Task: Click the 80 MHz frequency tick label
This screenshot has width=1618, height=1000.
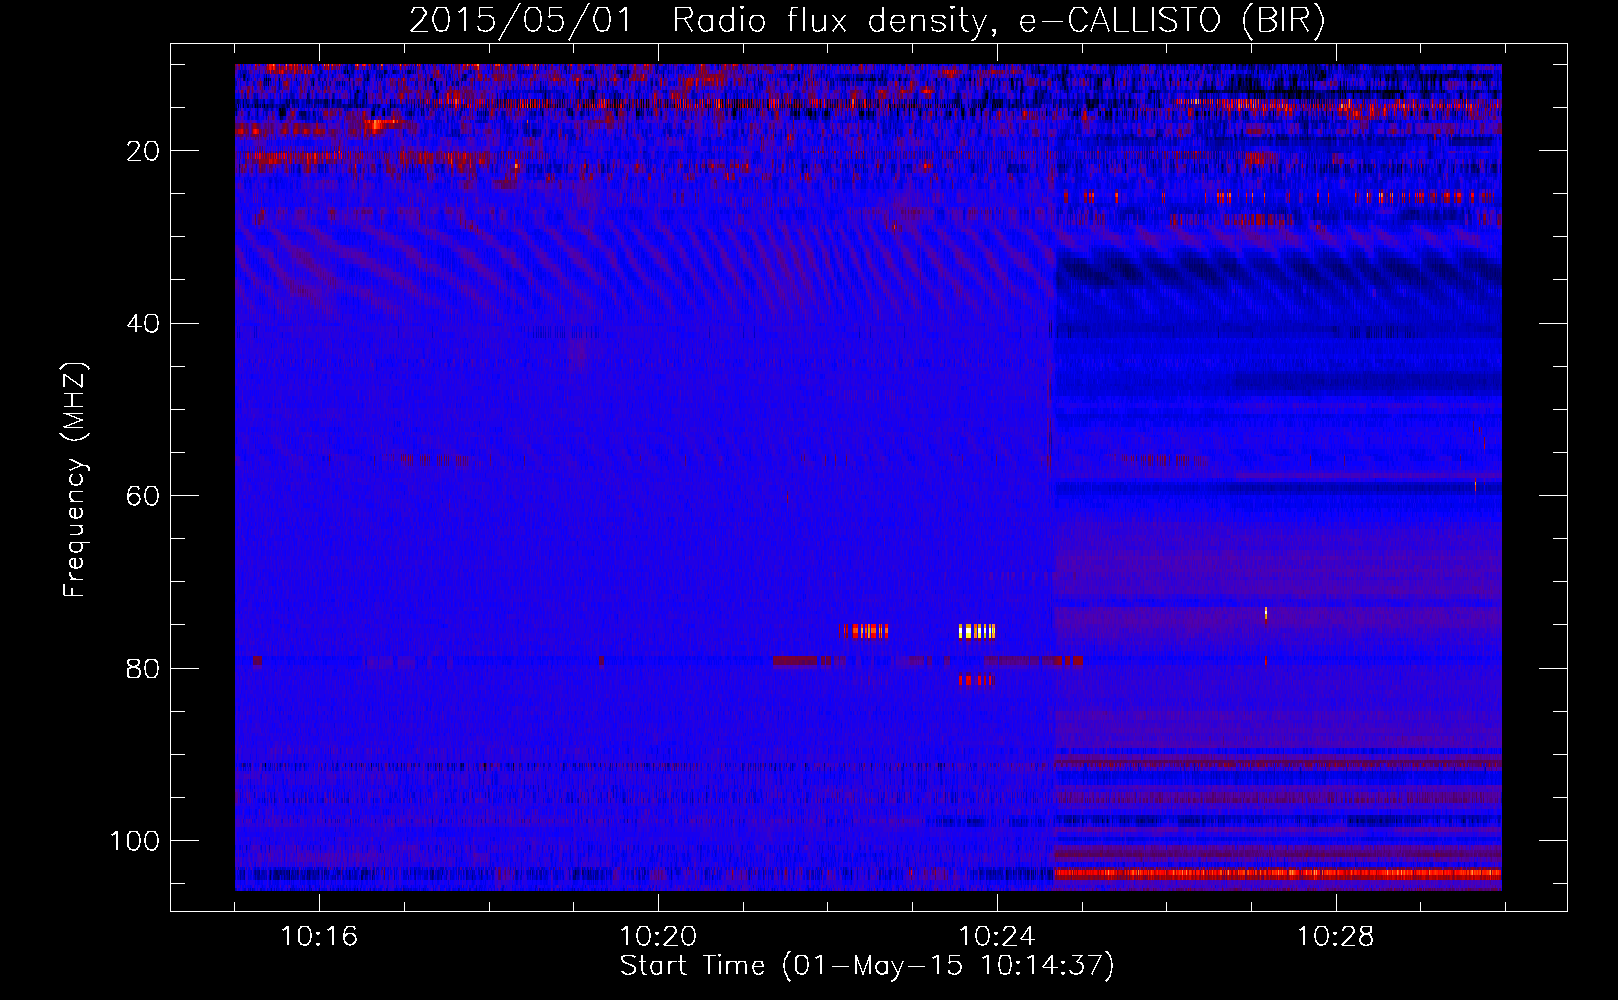Action: pyautogui.click(x=144, y=668)
